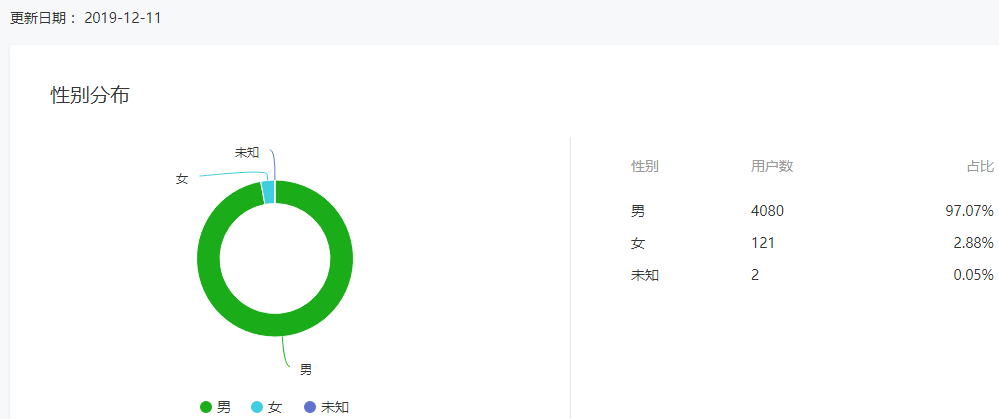Click the 未知 callout label above the chart
The image size is (999, 419).
(x=247, y=153)
